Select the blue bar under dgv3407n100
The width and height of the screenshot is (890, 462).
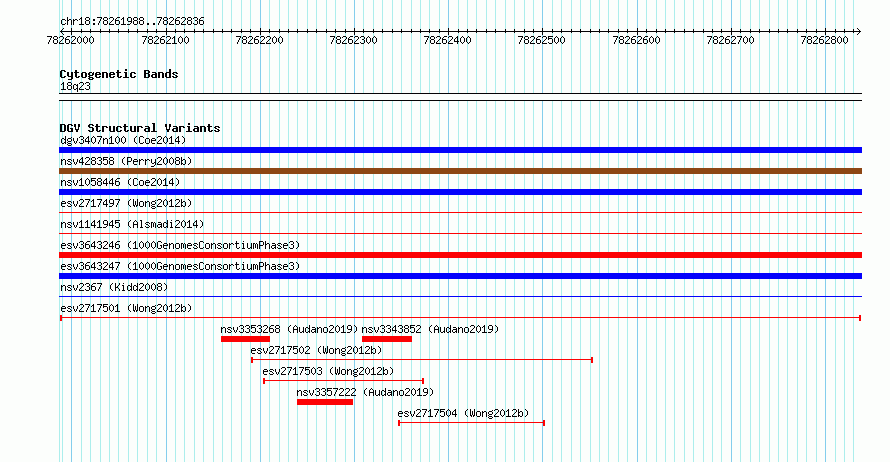(460, 150)
